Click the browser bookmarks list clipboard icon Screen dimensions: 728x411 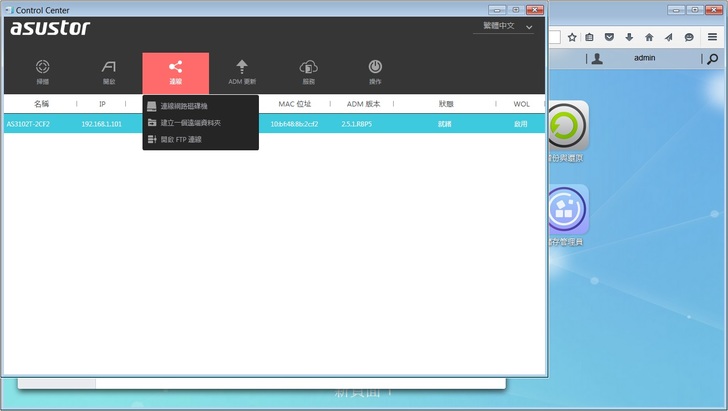click(x=589, y=37)
